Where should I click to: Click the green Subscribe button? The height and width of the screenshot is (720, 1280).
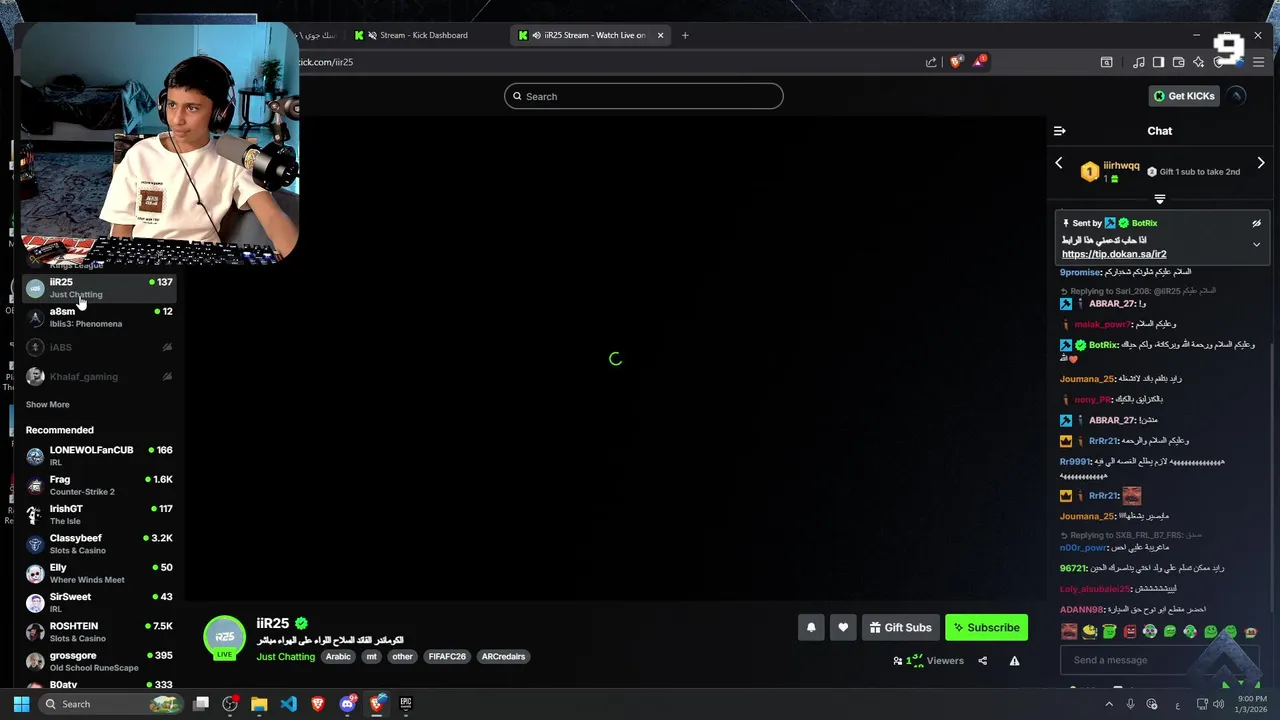(x=986, y=628)
